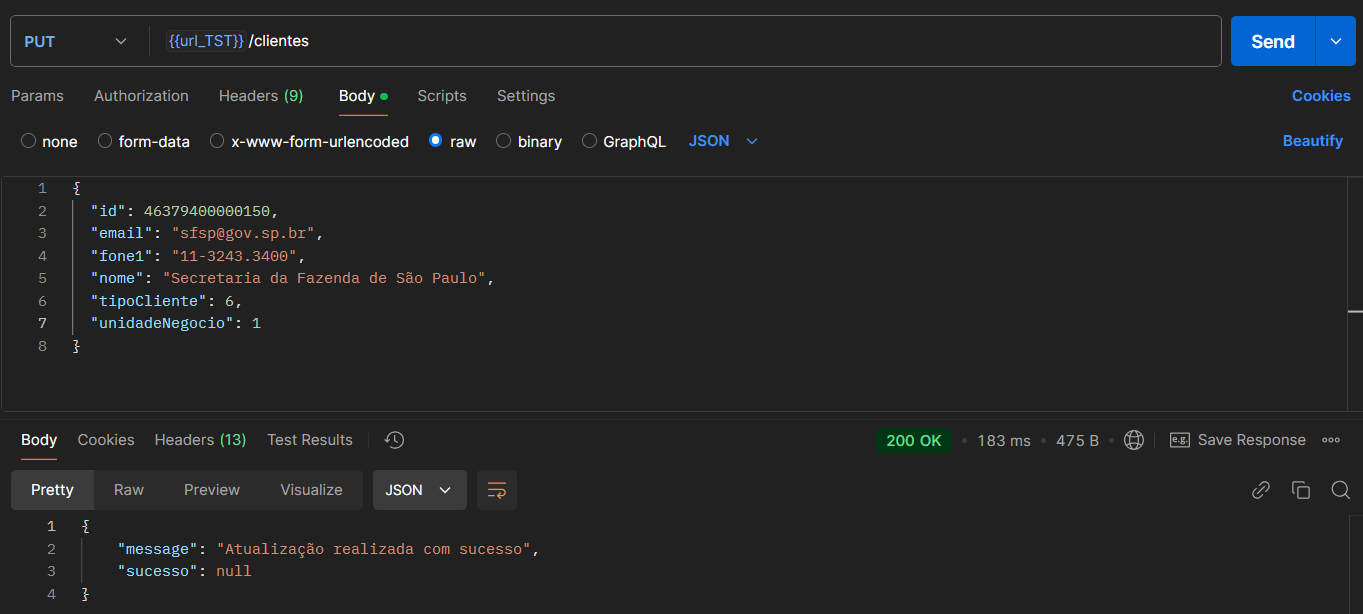Click the wrap lines icon in response

coord(497,490)
